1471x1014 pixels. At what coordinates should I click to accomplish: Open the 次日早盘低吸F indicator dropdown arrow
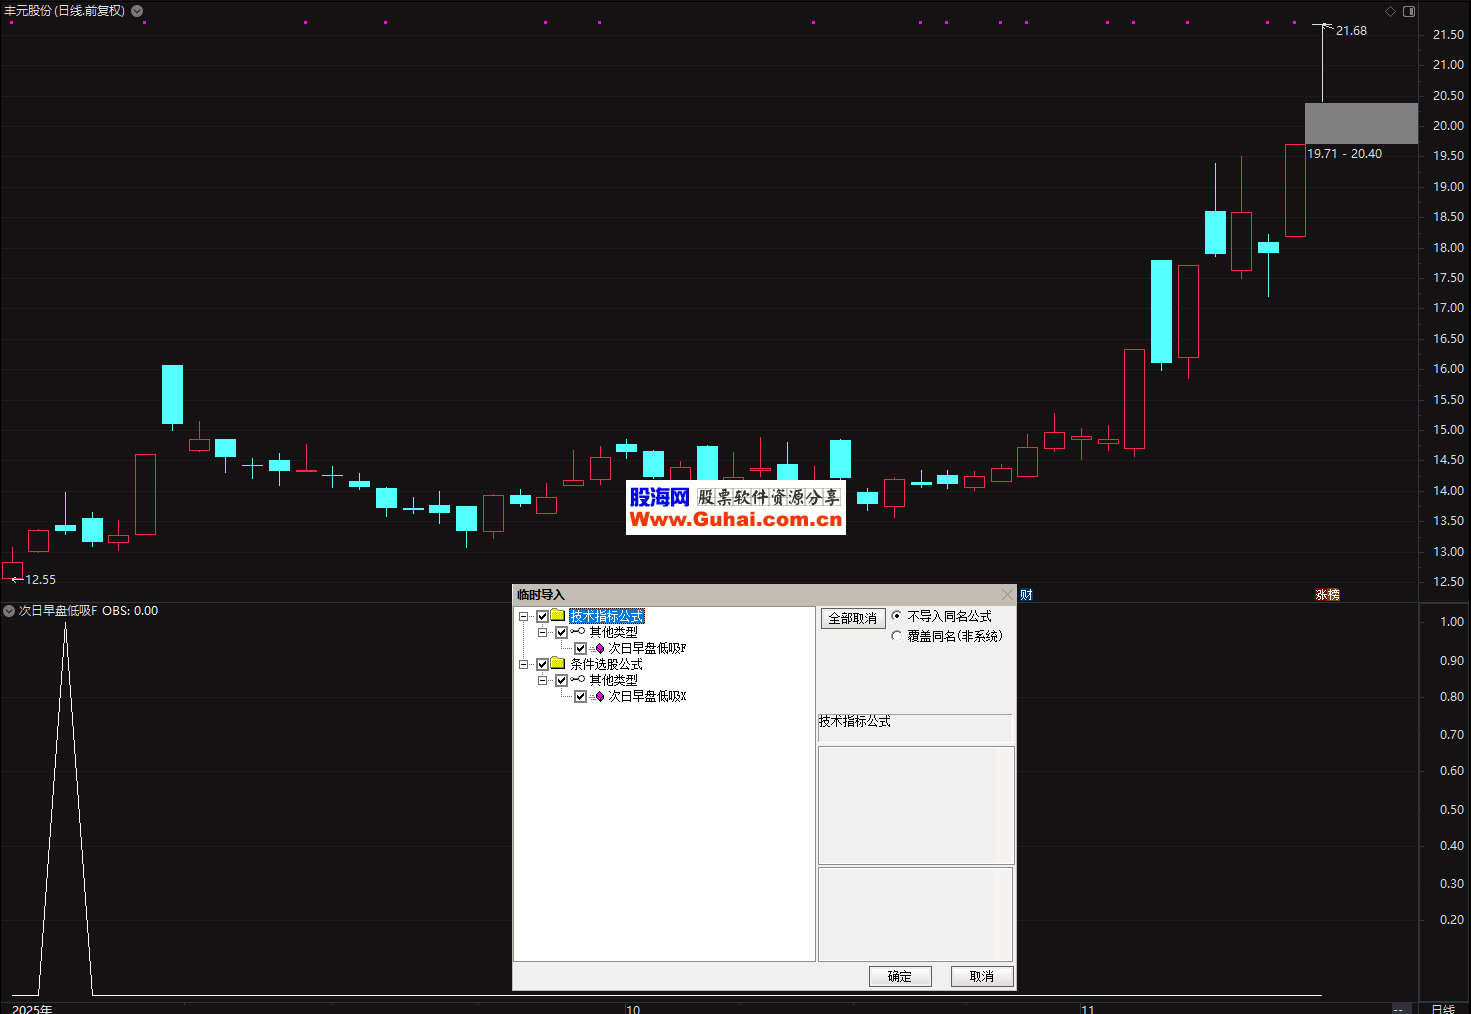point(9,611)
